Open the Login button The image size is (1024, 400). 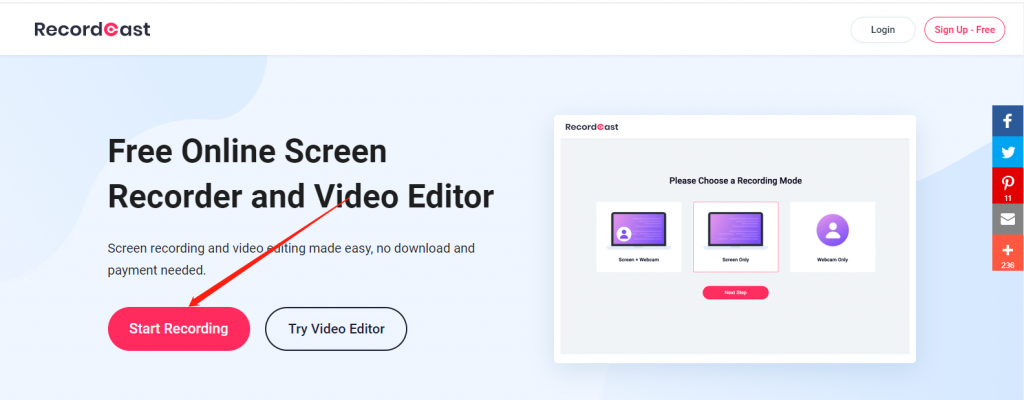[883, 29]
